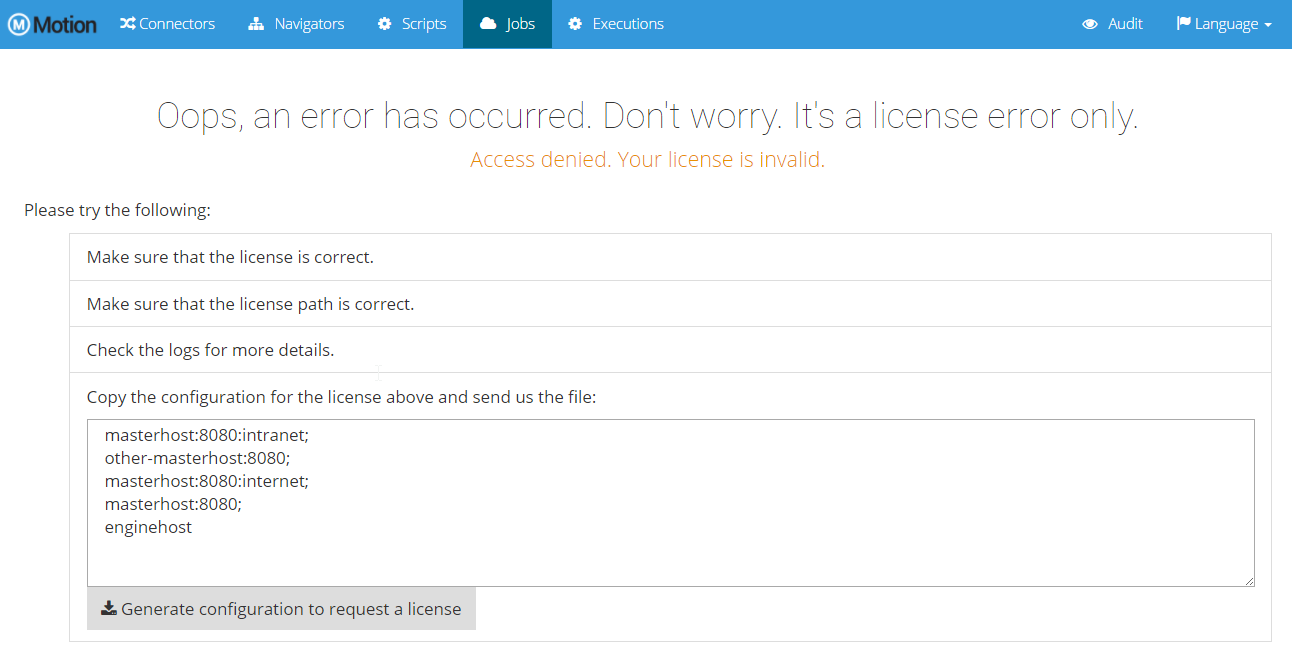The height and width of the screenshot is (660, 1292).
Task: Open the Navigators menu item
Action: [296, 24]
